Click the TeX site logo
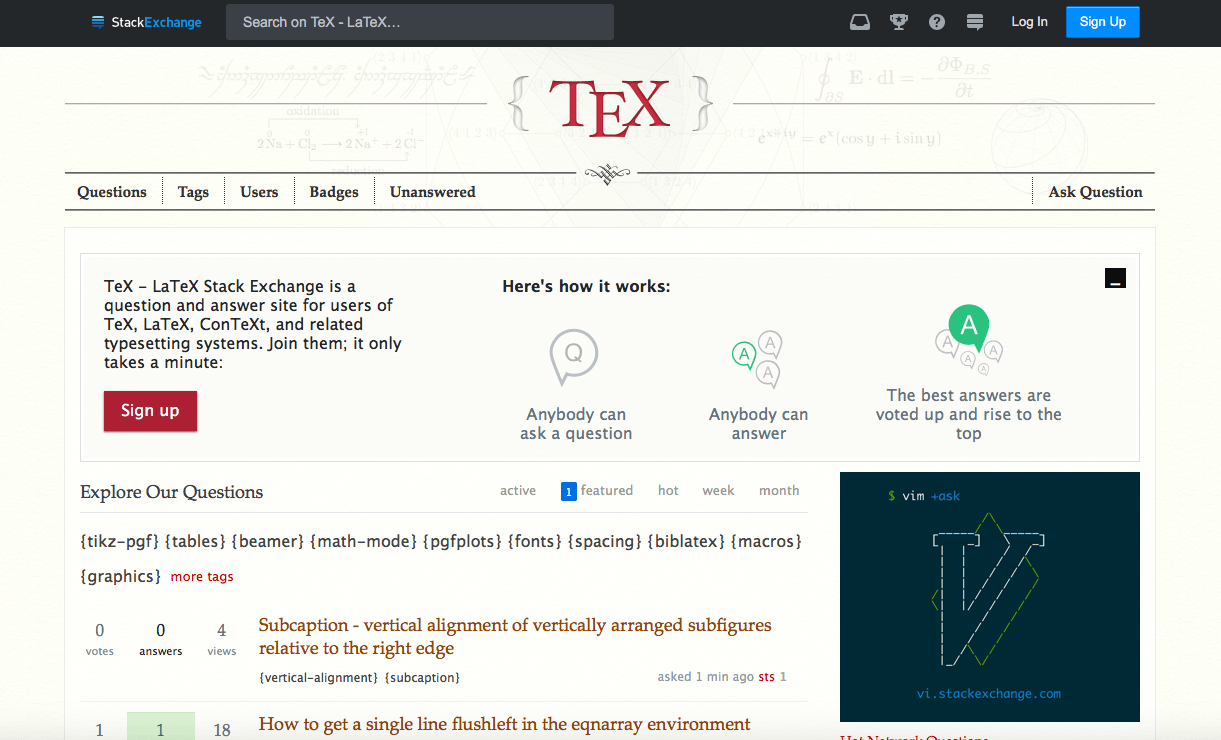 (x=610, y=107)
